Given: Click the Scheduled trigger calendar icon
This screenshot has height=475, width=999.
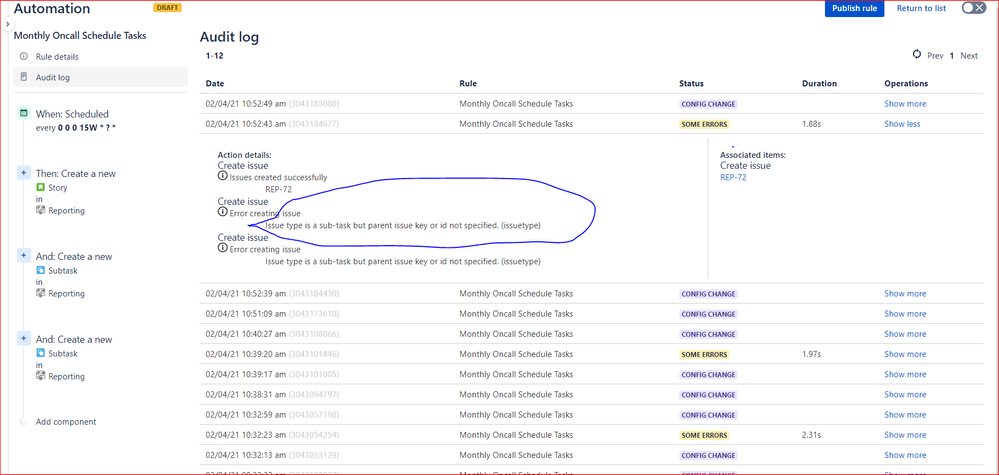Looking at the screenshot, I should 24,113.
